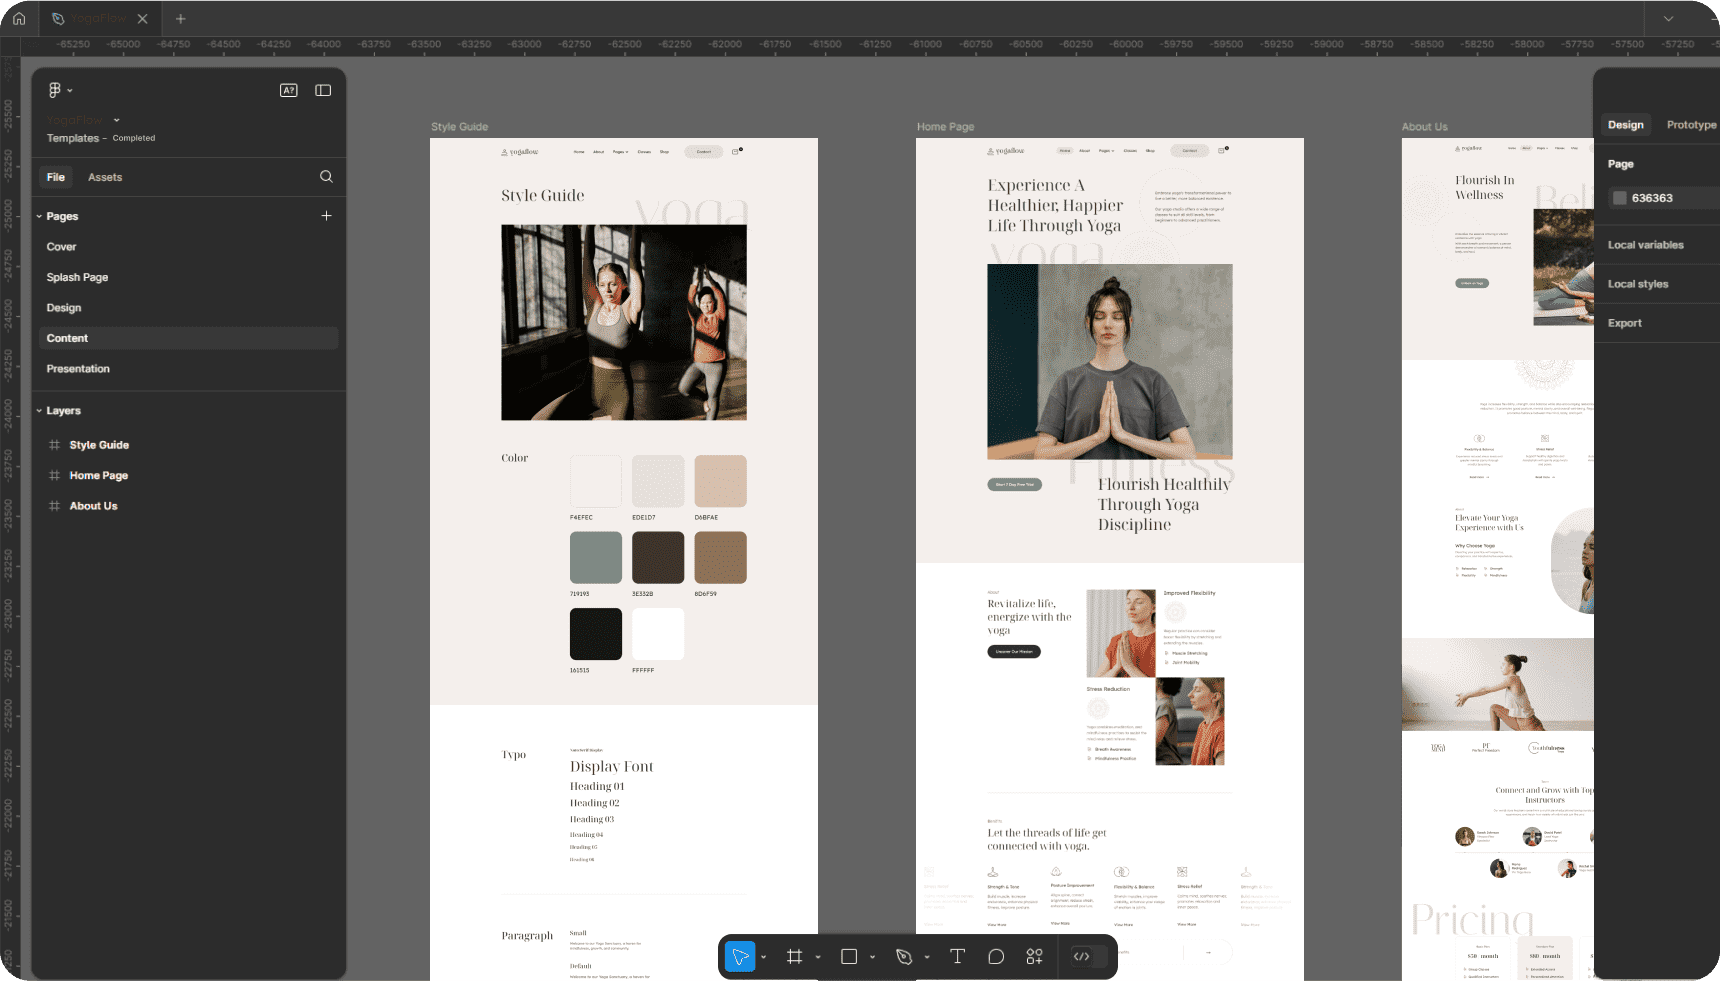Open the YogaFlow file name dropdown
The image size is (1720, 981).
117,119
